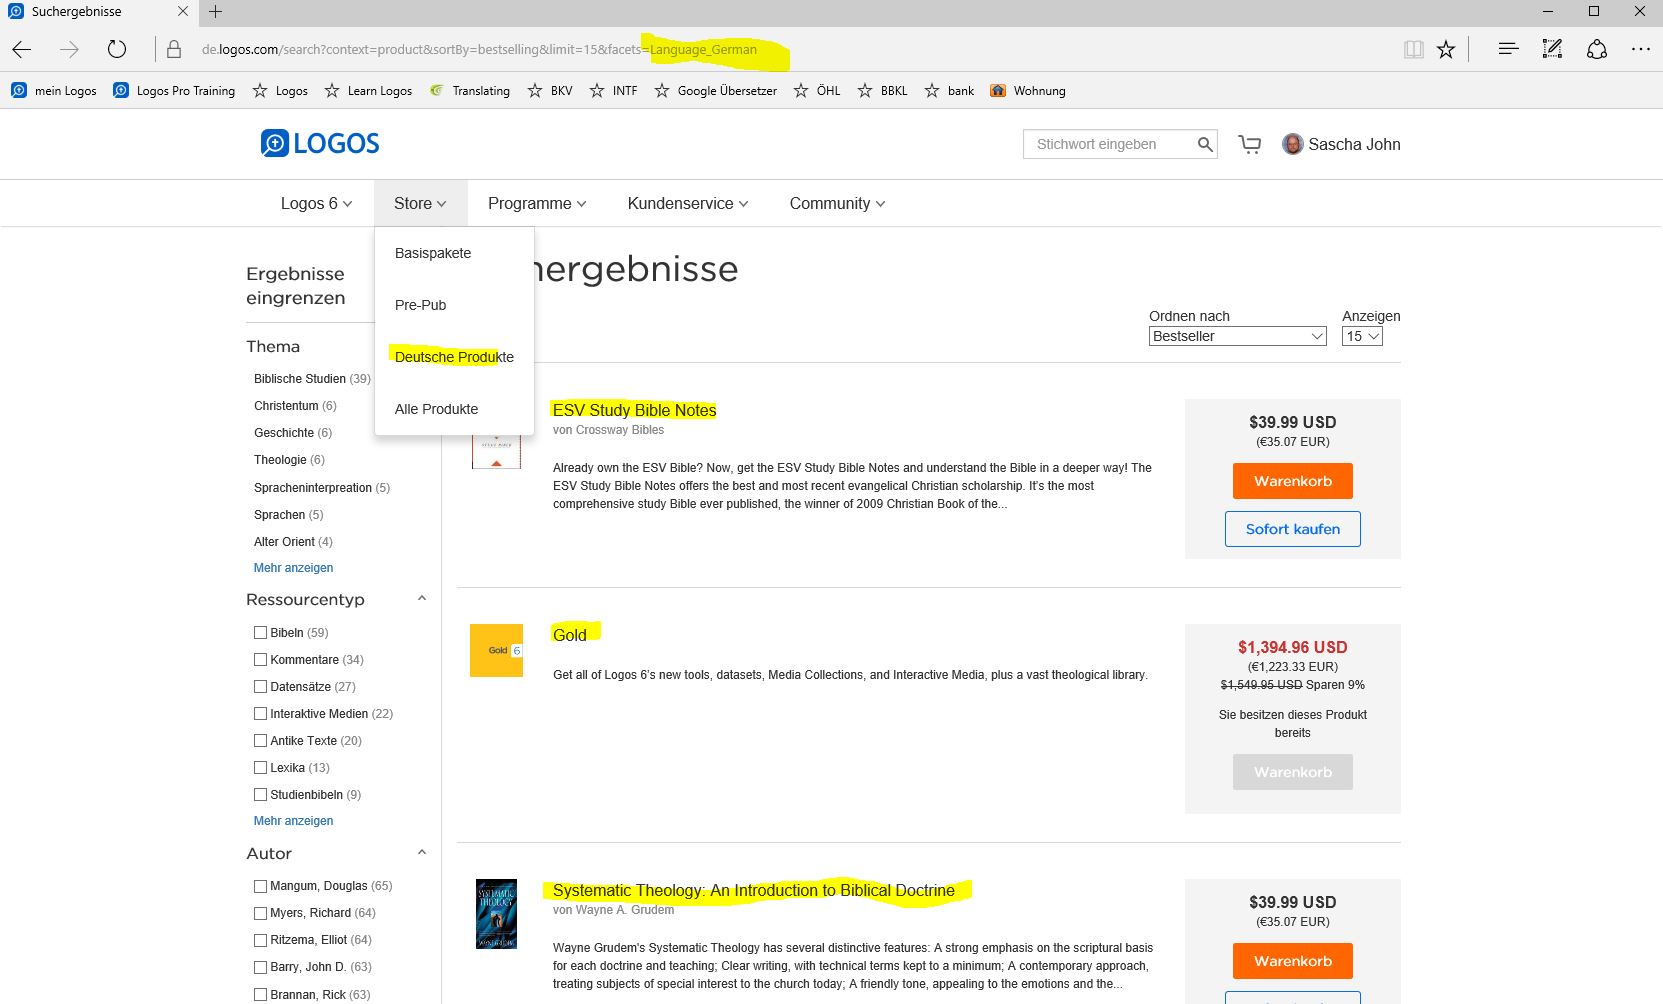1663x1004 pixels.
Task: Click the Systematic Theology book cover
Action: click(x=496, y=914)
